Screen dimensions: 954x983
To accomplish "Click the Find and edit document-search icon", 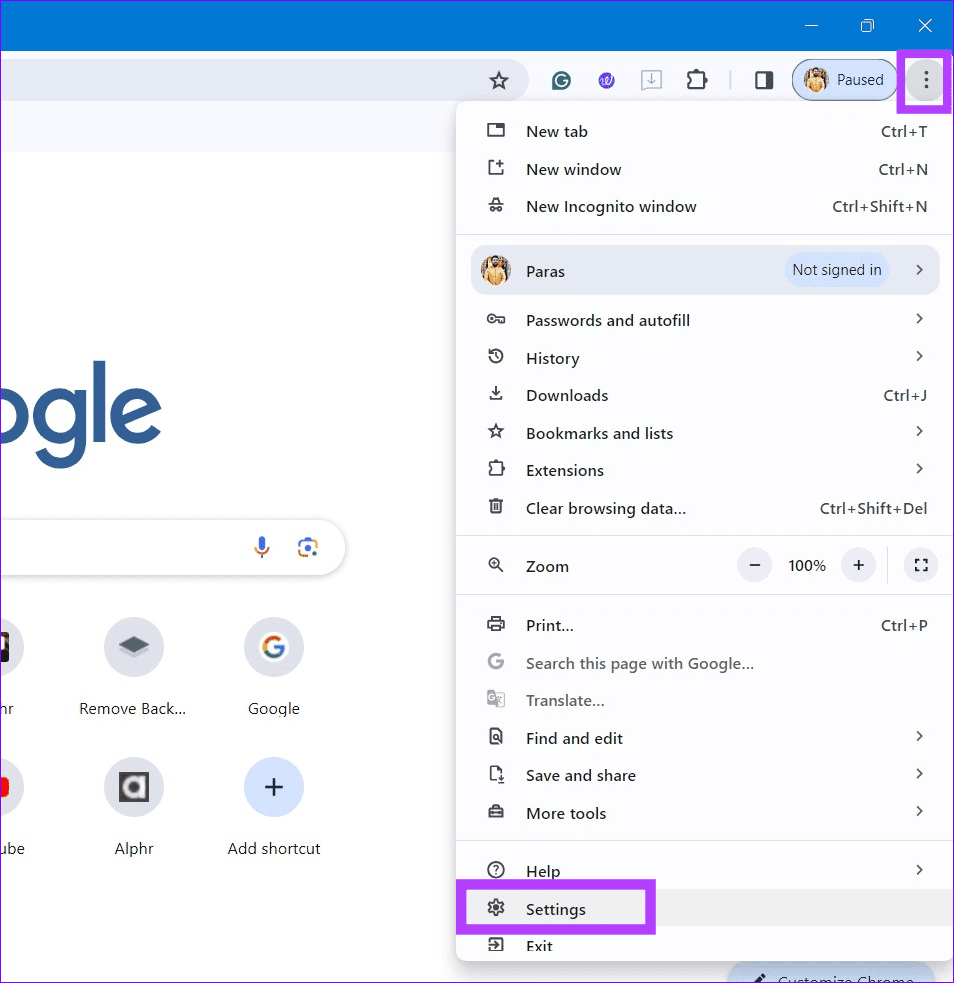I will [x=496, y=736].
